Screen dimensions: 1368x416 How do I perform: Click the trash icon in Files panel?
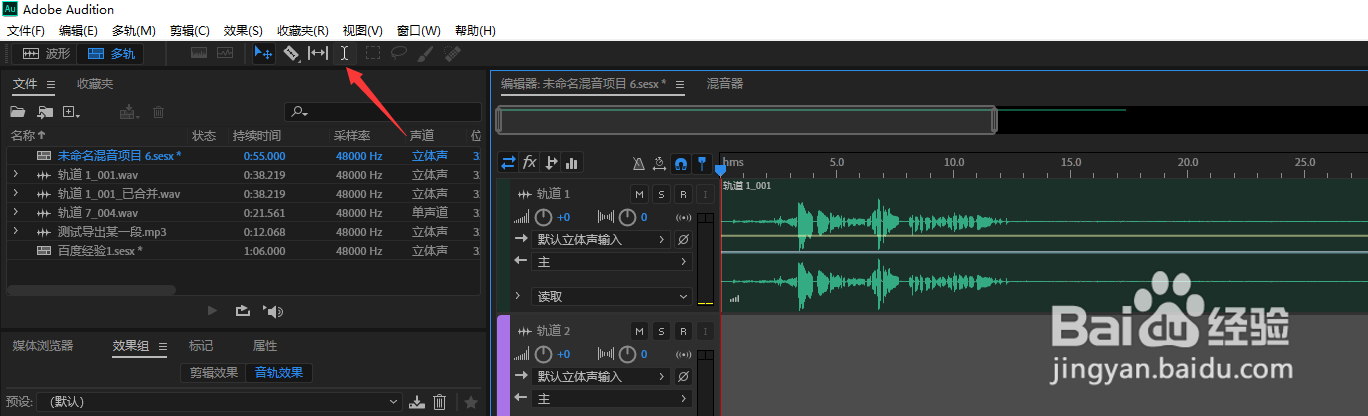pos(158,112)
